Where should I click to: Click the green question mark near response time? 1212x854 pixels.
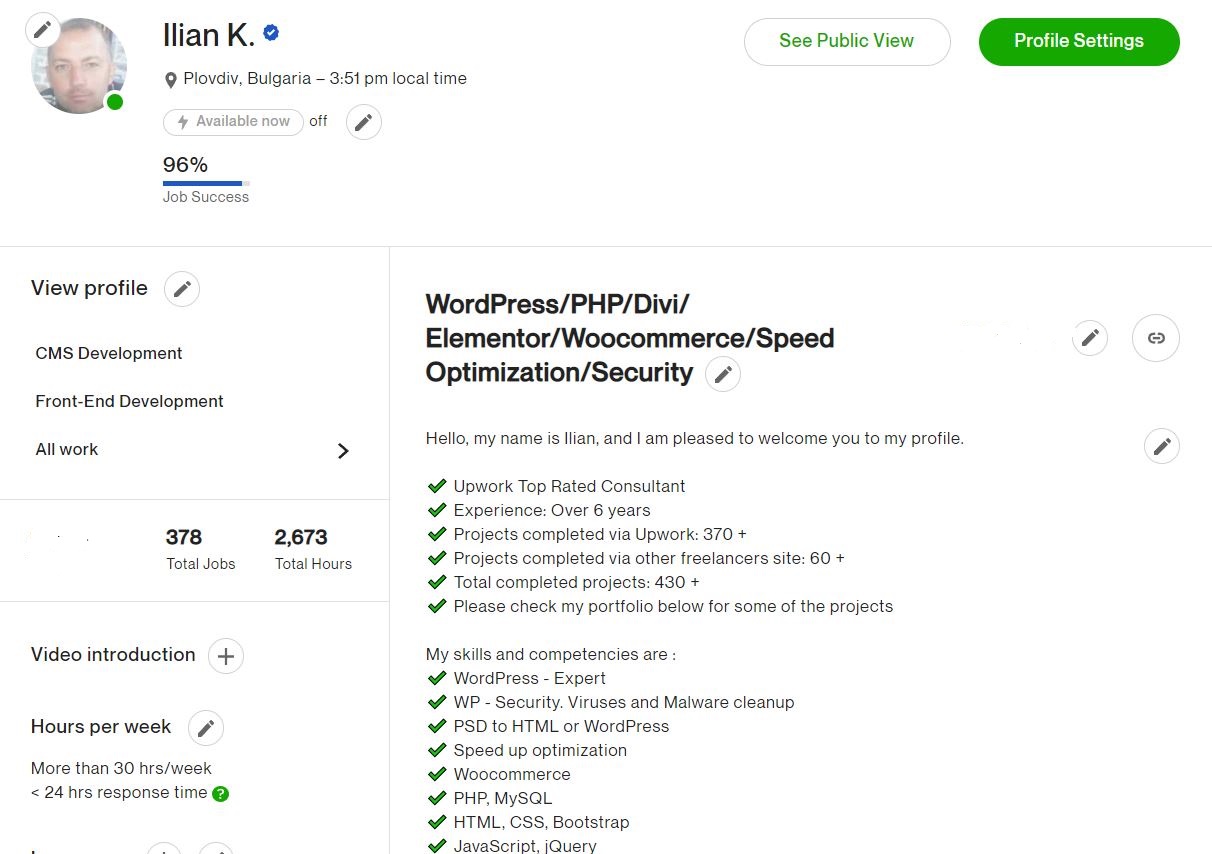(221, 793)
